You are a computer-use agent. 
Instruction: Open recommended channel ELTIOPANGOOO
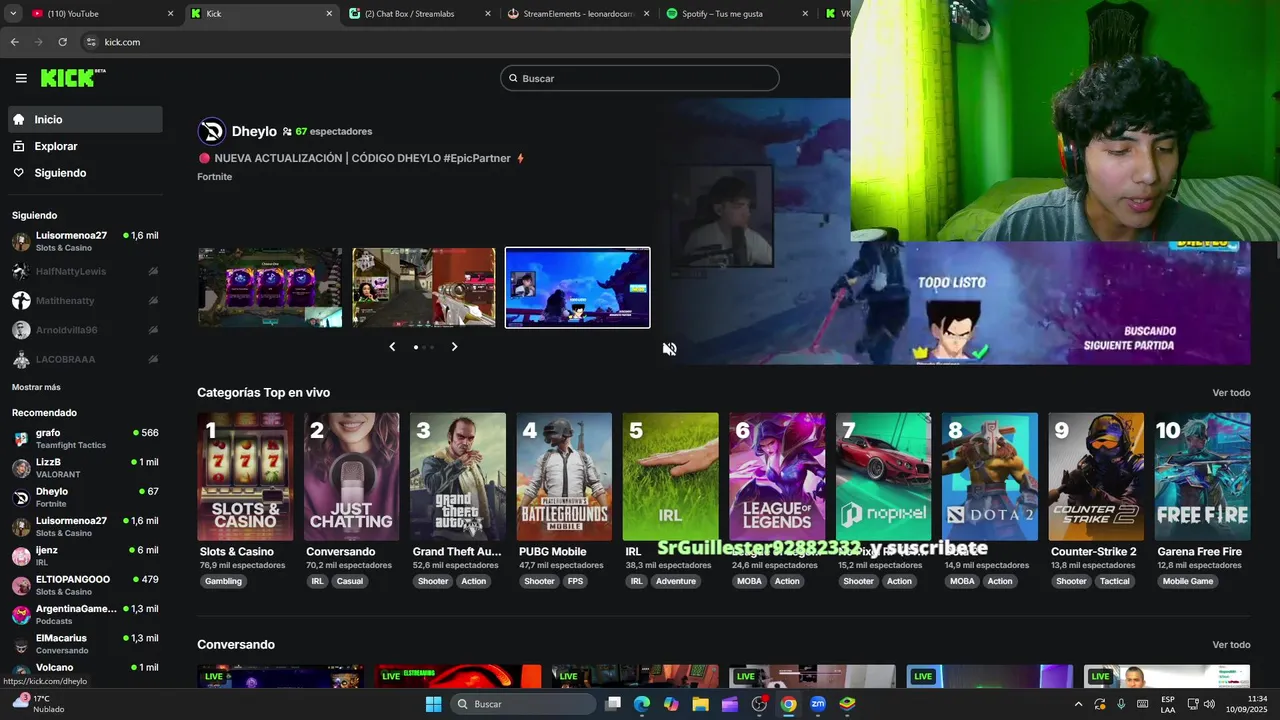[x=85, y=585]
